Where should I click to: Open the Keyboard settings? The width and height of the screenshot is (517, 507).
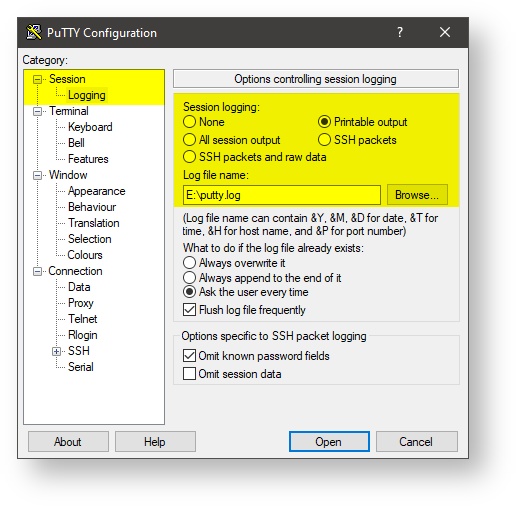coord(90,127)
